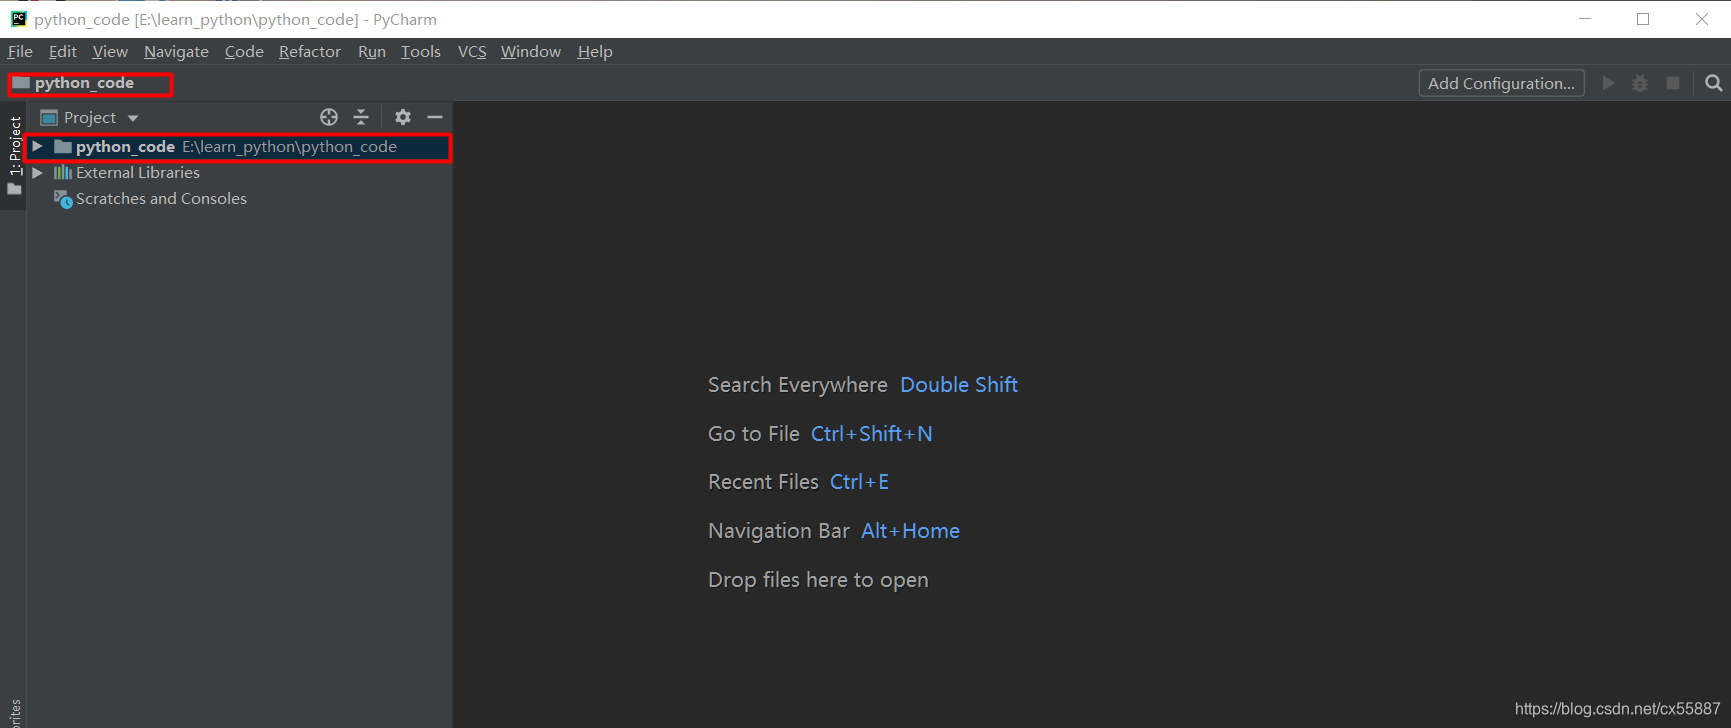Click the Collapse All icon in Project panel
This screenshot has width=1731, height=728.
pyautogui.click(x=361, y=117)
